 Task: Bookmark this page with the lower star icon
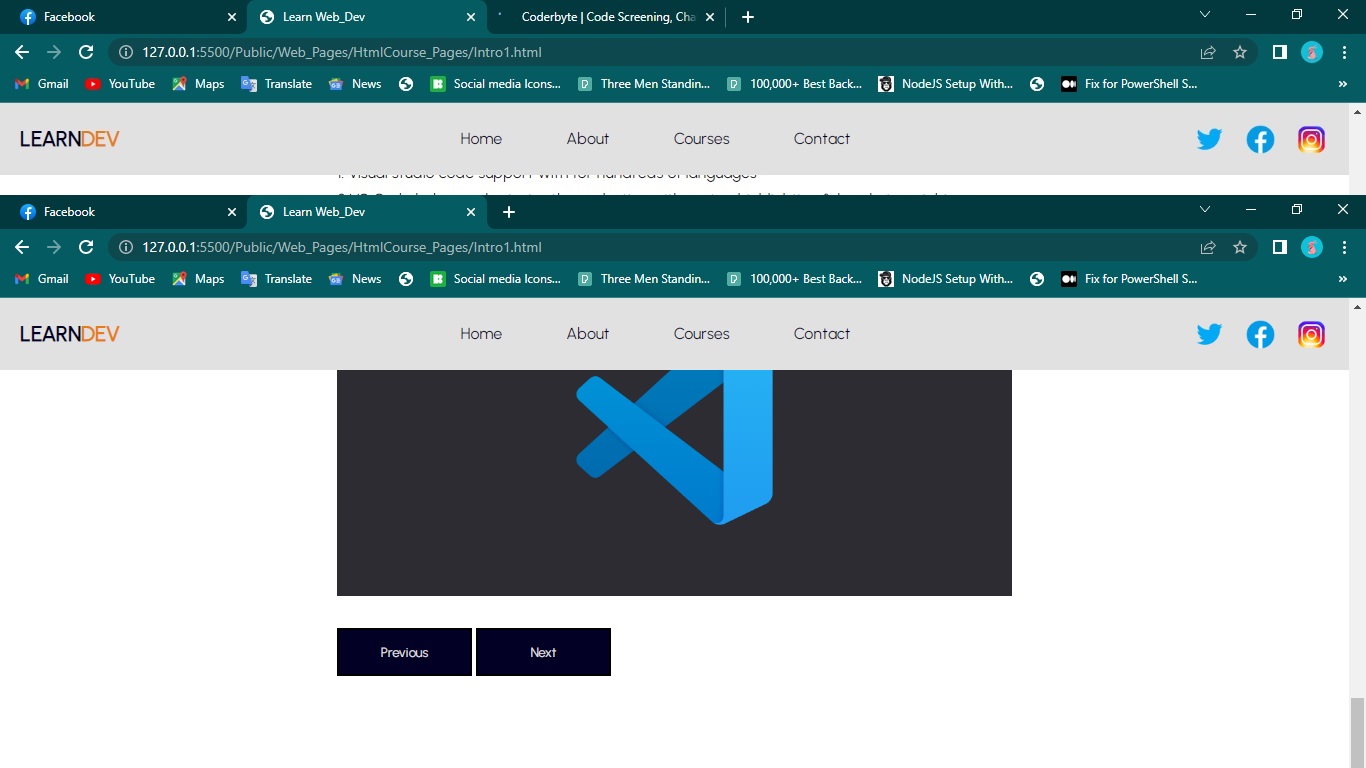pos(1240,247)
